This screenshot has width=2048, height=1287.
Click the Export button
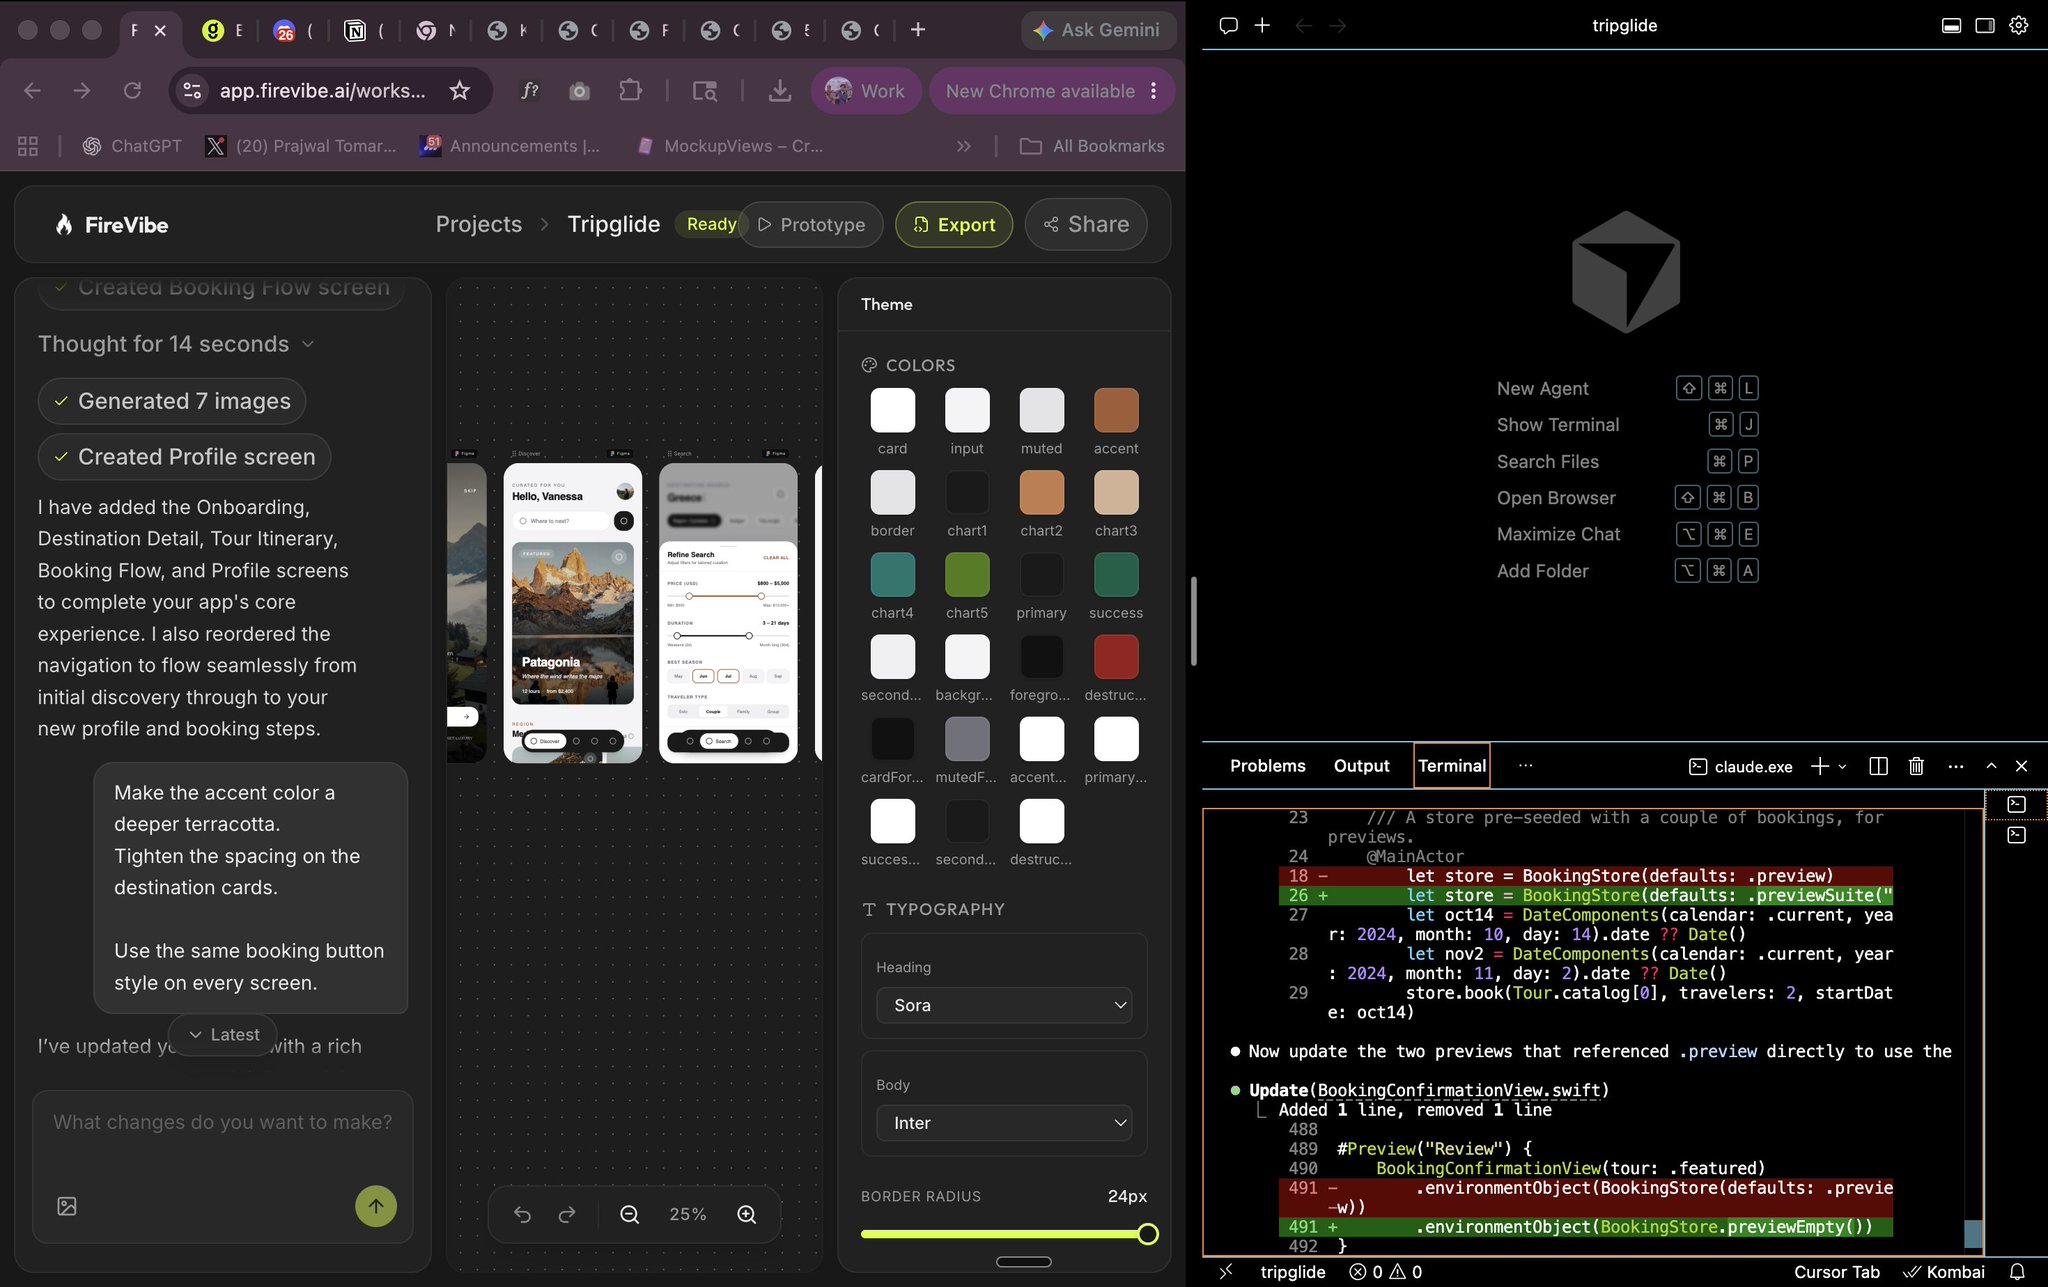click(x=954, y=225)
